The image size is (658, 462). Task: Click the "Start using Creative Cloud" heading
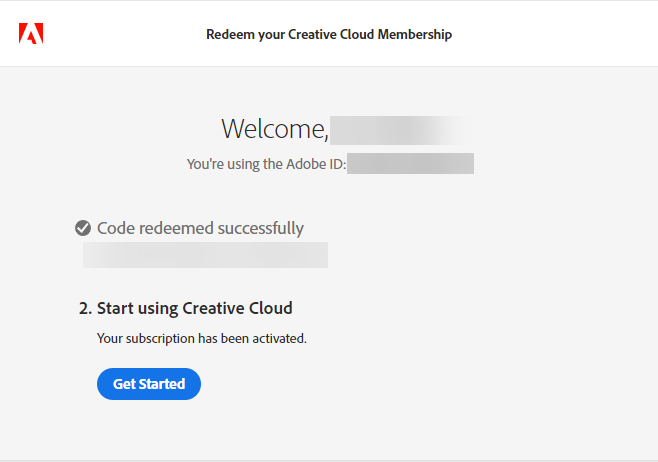click(194, 308)
